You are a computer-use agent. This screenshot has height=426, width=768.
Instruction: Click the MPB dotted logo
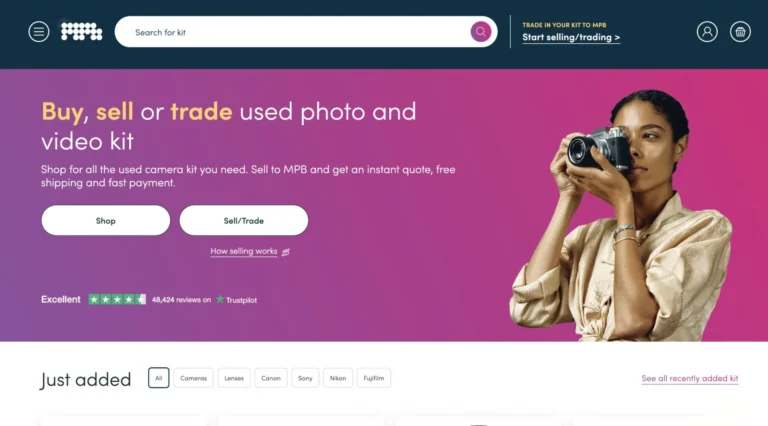pyautogui.click(x=81, y=31)
